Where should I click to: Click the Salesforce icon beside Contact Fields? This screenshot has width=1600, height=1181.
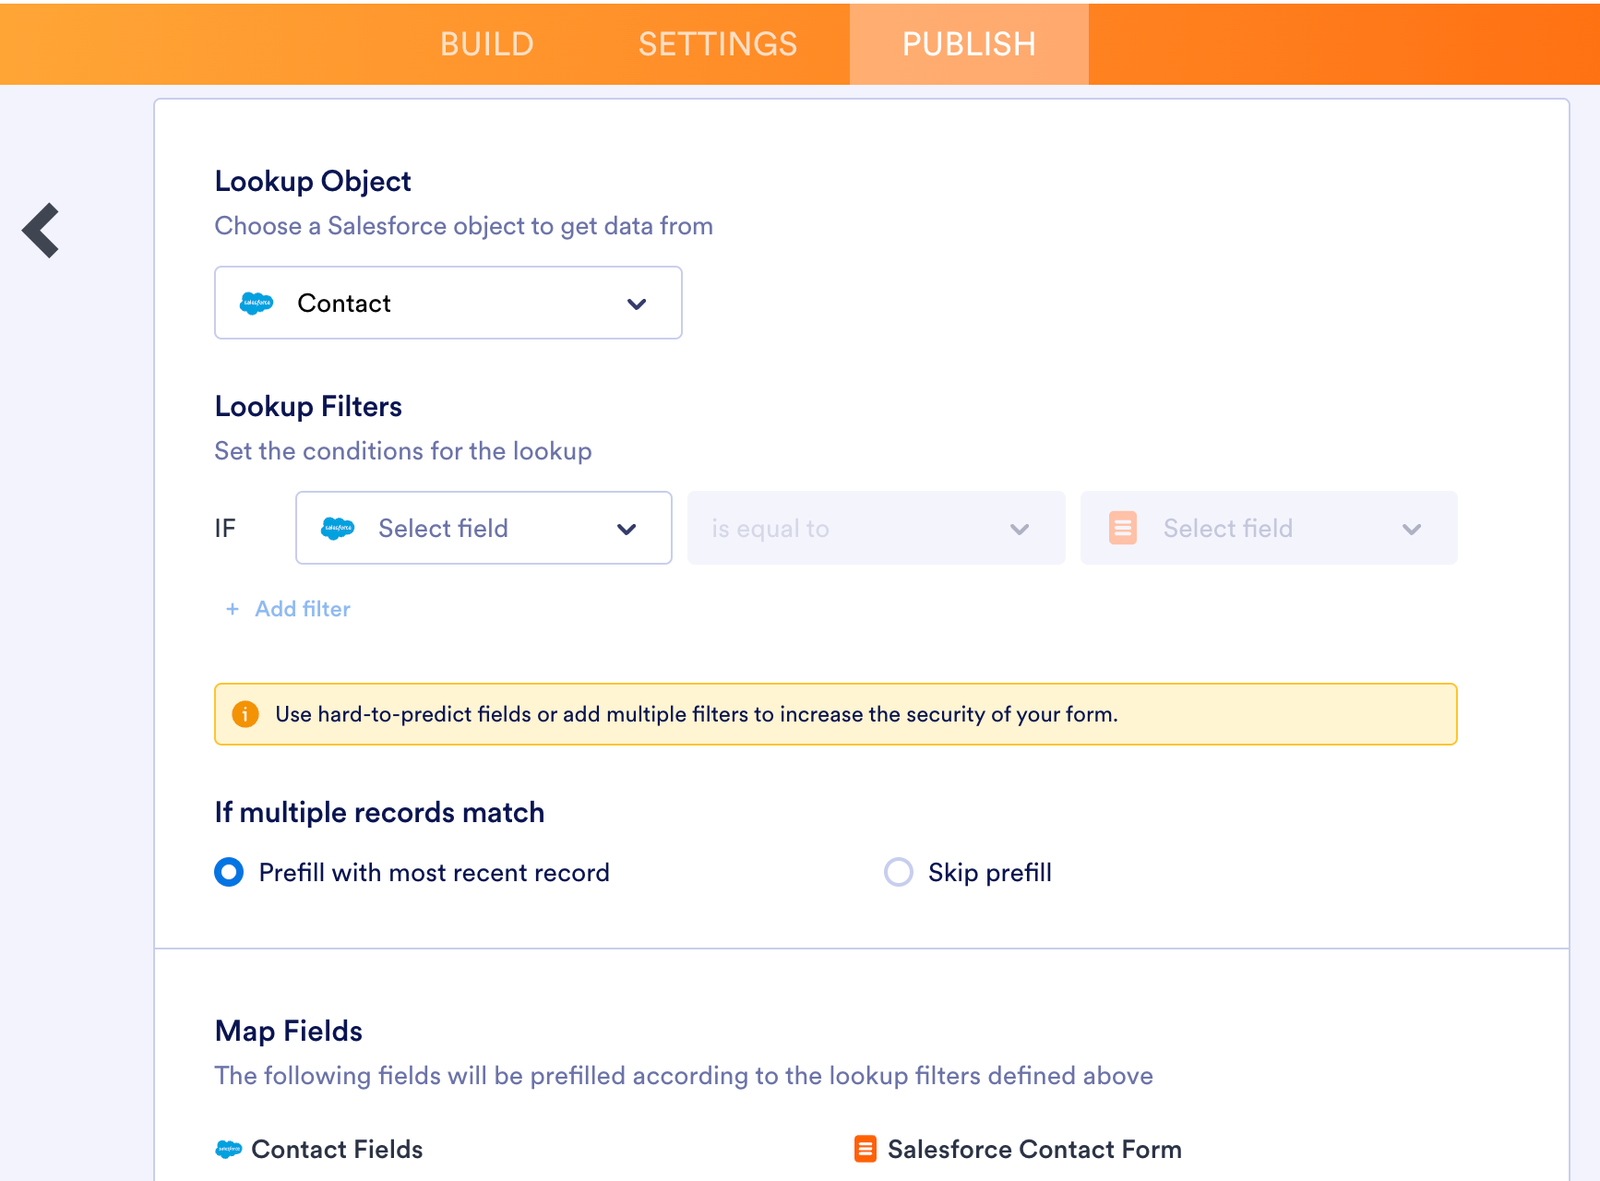229,1150
